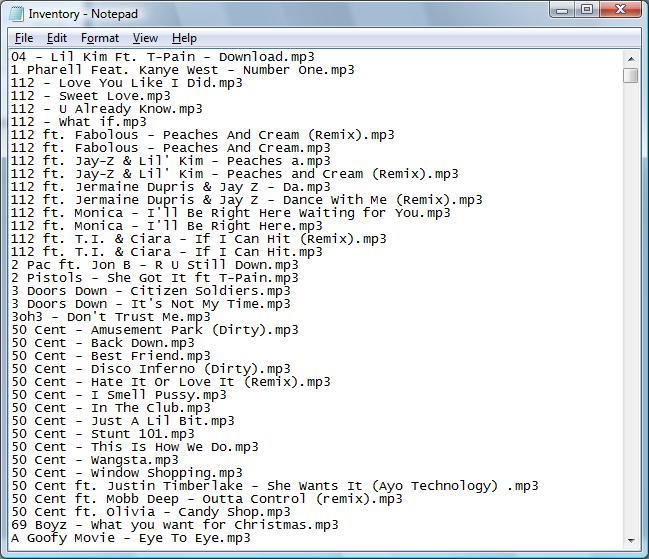
Task: Click line "112 - Love You Like I Did.mp3"
Action: (x=127, y=83)
